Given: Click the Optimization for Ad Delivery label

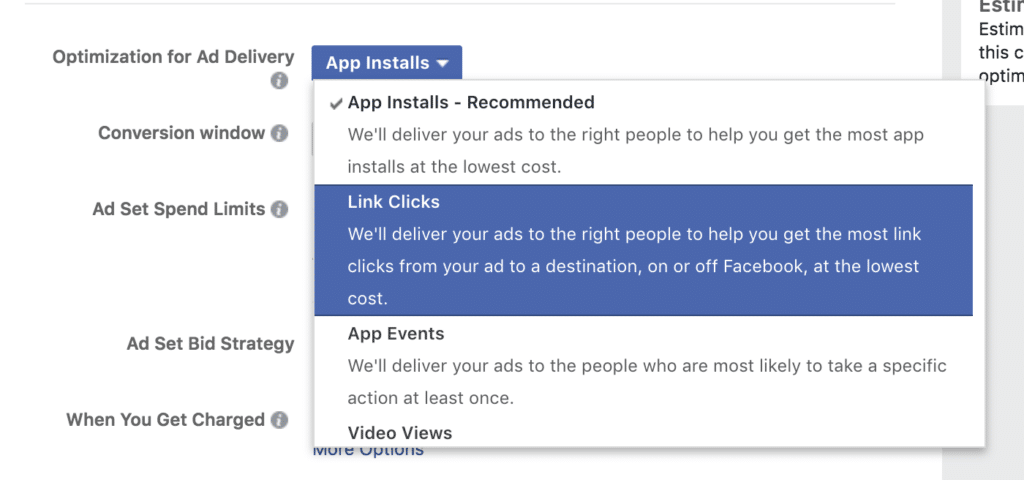Looking at the screenshot, I should tap(173, 57).
